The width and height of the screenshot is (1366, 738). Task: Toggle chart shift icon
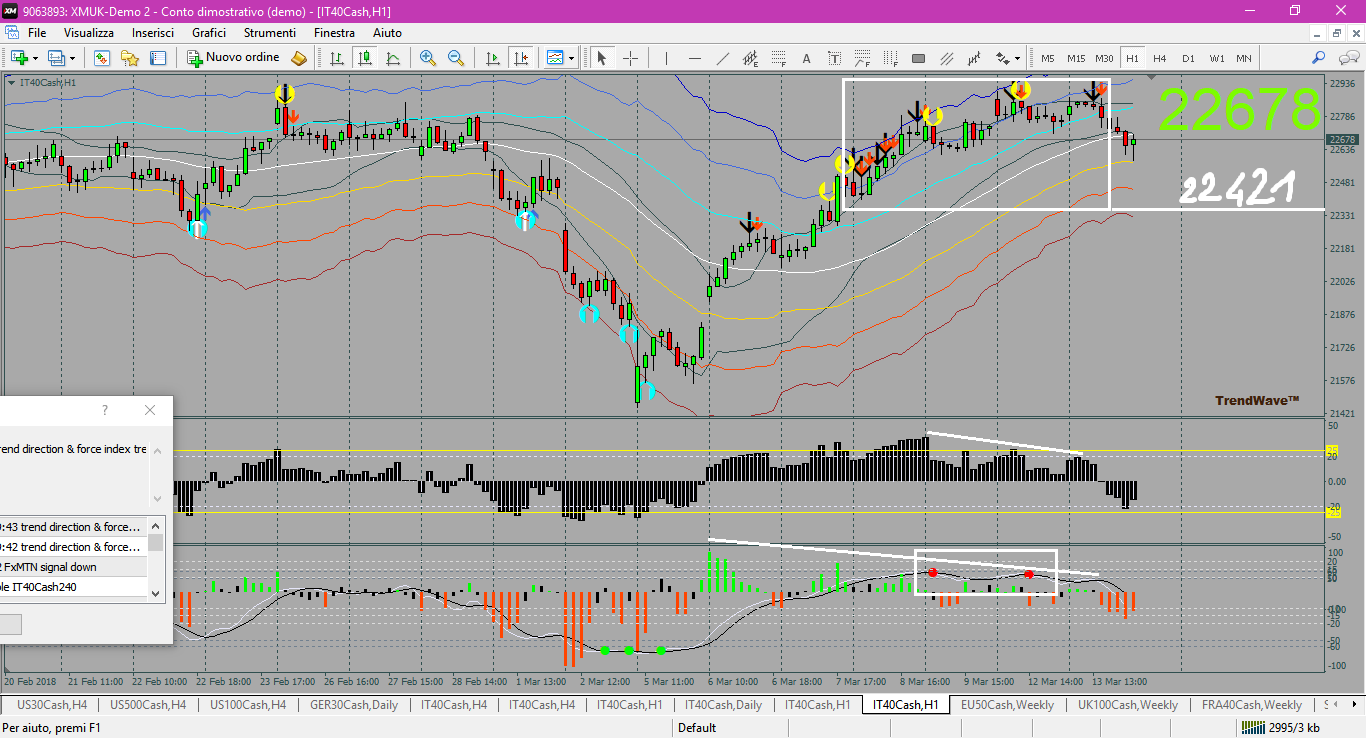click(521, 58)
